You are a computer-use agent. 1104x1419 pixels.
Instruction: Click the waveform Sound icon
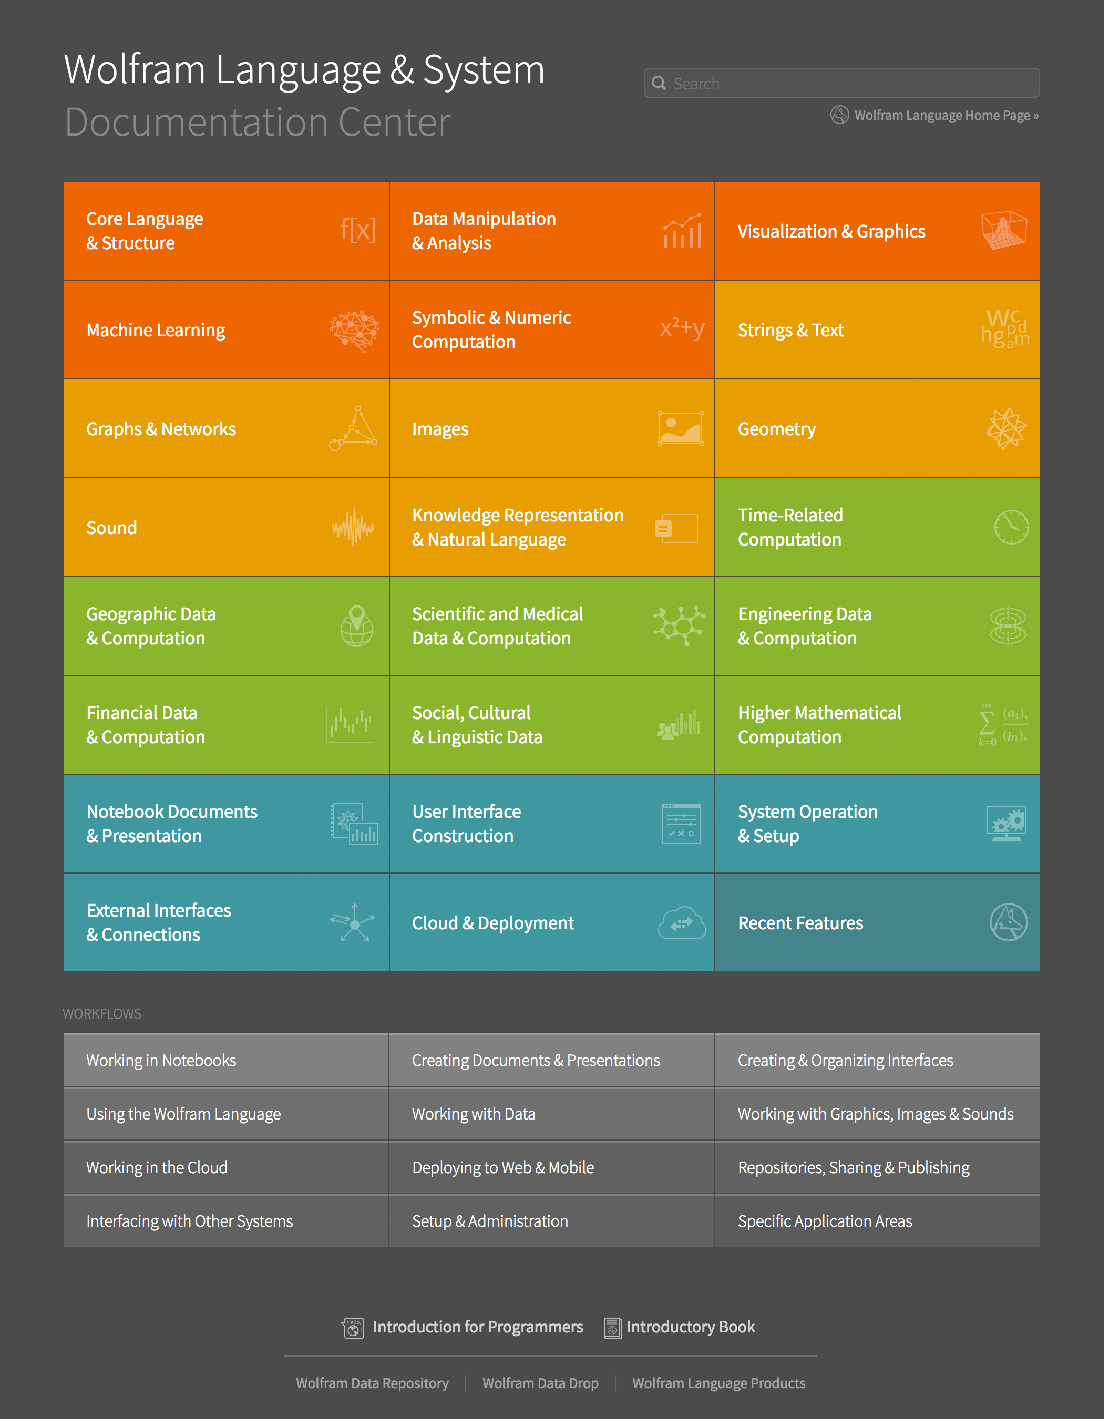pos(353,528)
